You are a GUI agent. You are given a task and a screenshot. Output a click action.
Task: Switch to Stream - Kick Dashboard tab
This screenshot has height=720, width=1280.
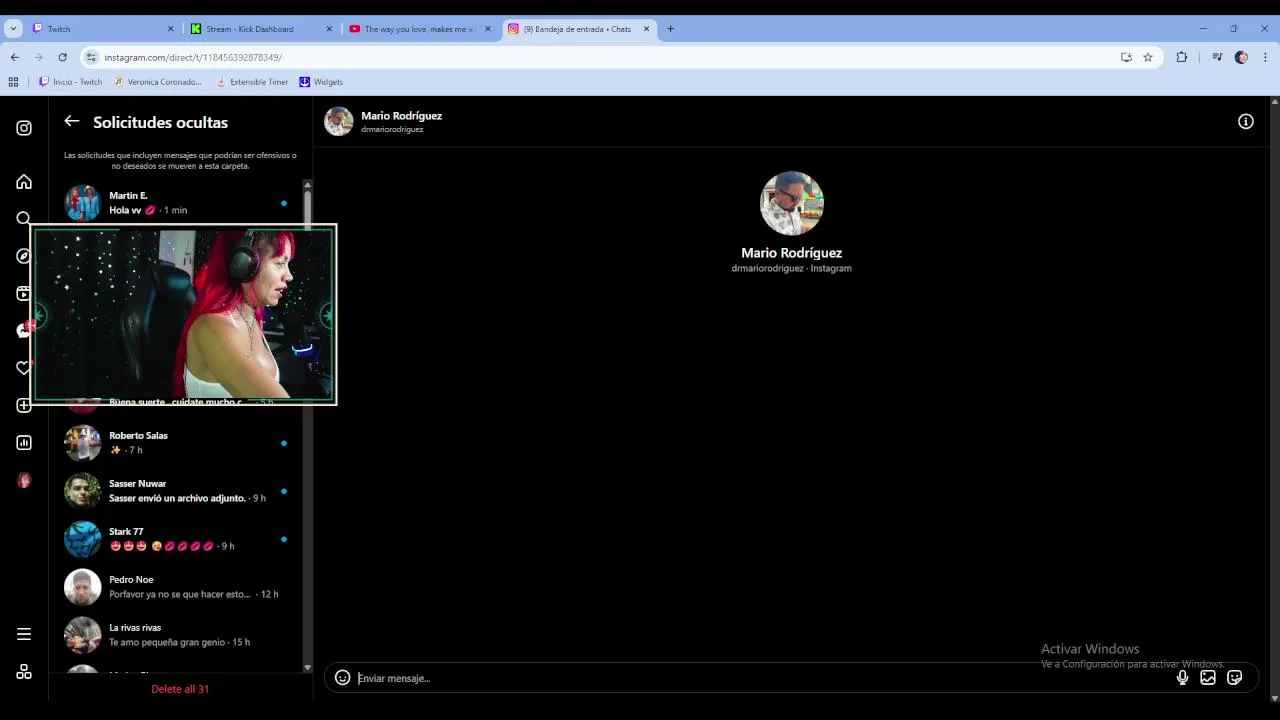pyautogui.click(x=262, y=29)
